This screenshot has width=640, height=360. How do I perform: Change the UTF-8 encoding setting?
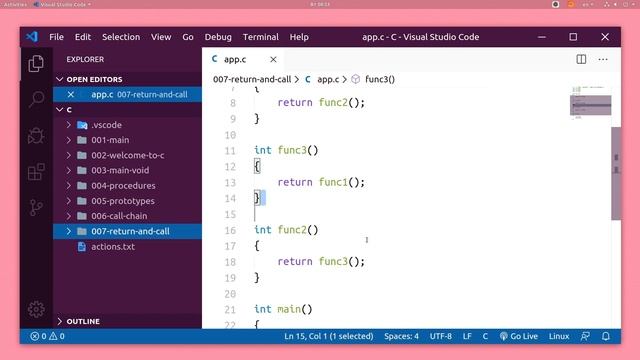pos(440,336)
